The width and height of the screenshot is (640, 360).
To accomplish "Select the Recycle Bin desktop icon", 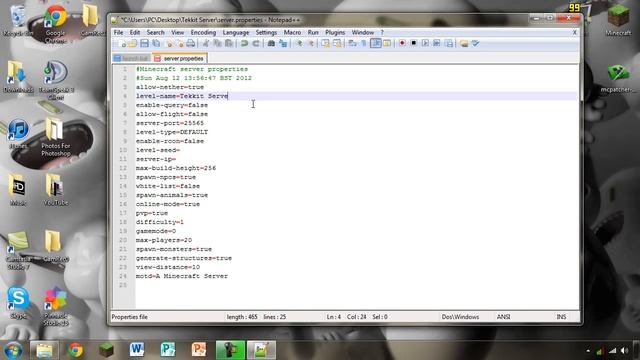I will click(18, 21).
